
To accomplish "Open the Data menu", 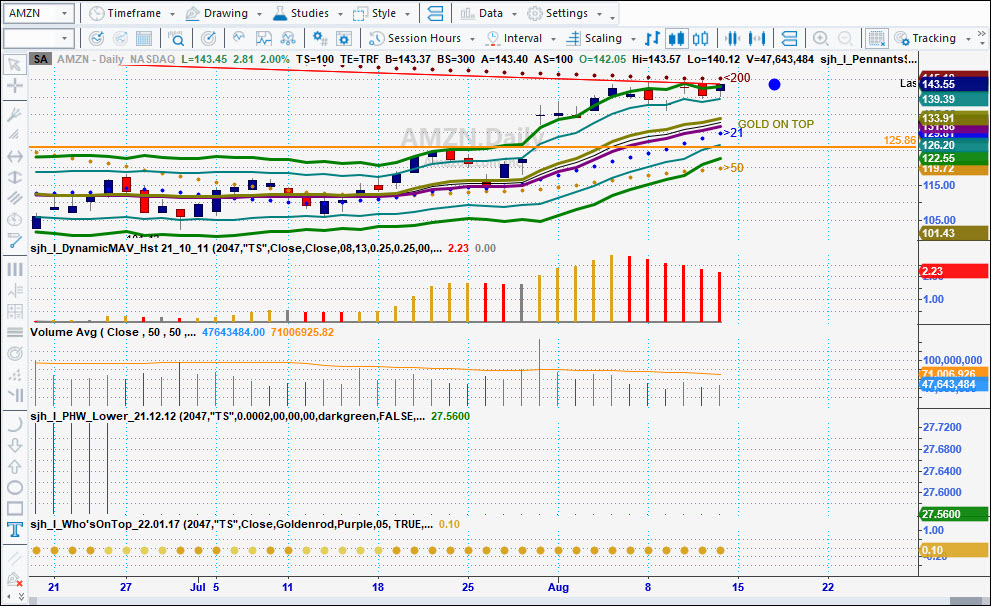I will [x=489, y=13].
